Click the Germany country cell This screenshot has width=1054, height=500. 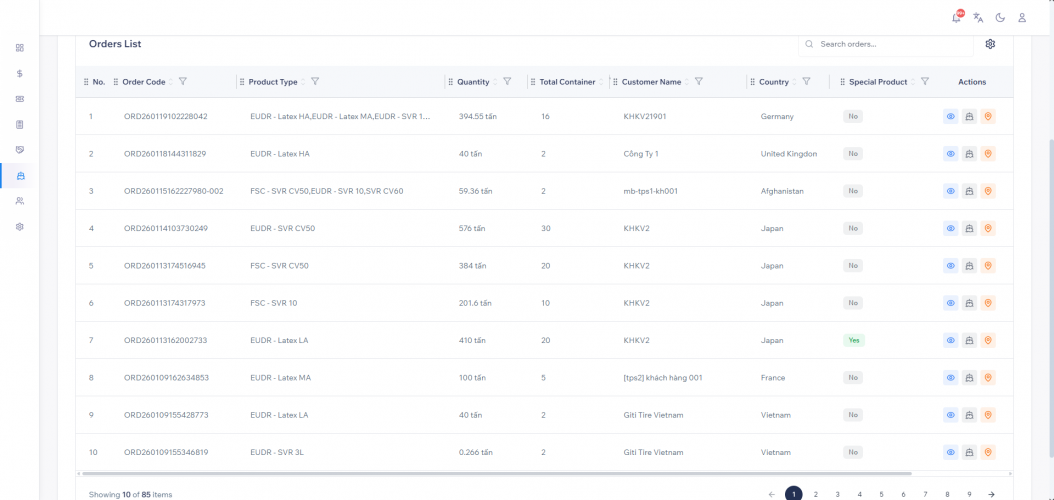(777, 116)
